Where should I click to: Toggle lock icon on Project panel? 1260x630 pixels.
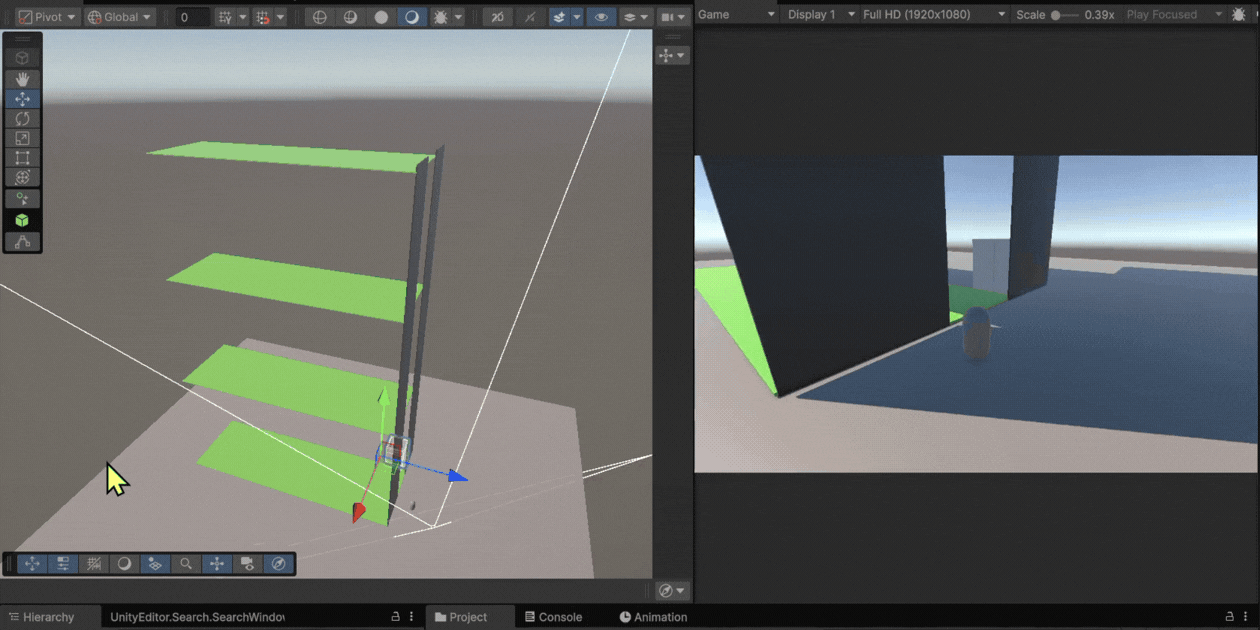[1230, 617]
